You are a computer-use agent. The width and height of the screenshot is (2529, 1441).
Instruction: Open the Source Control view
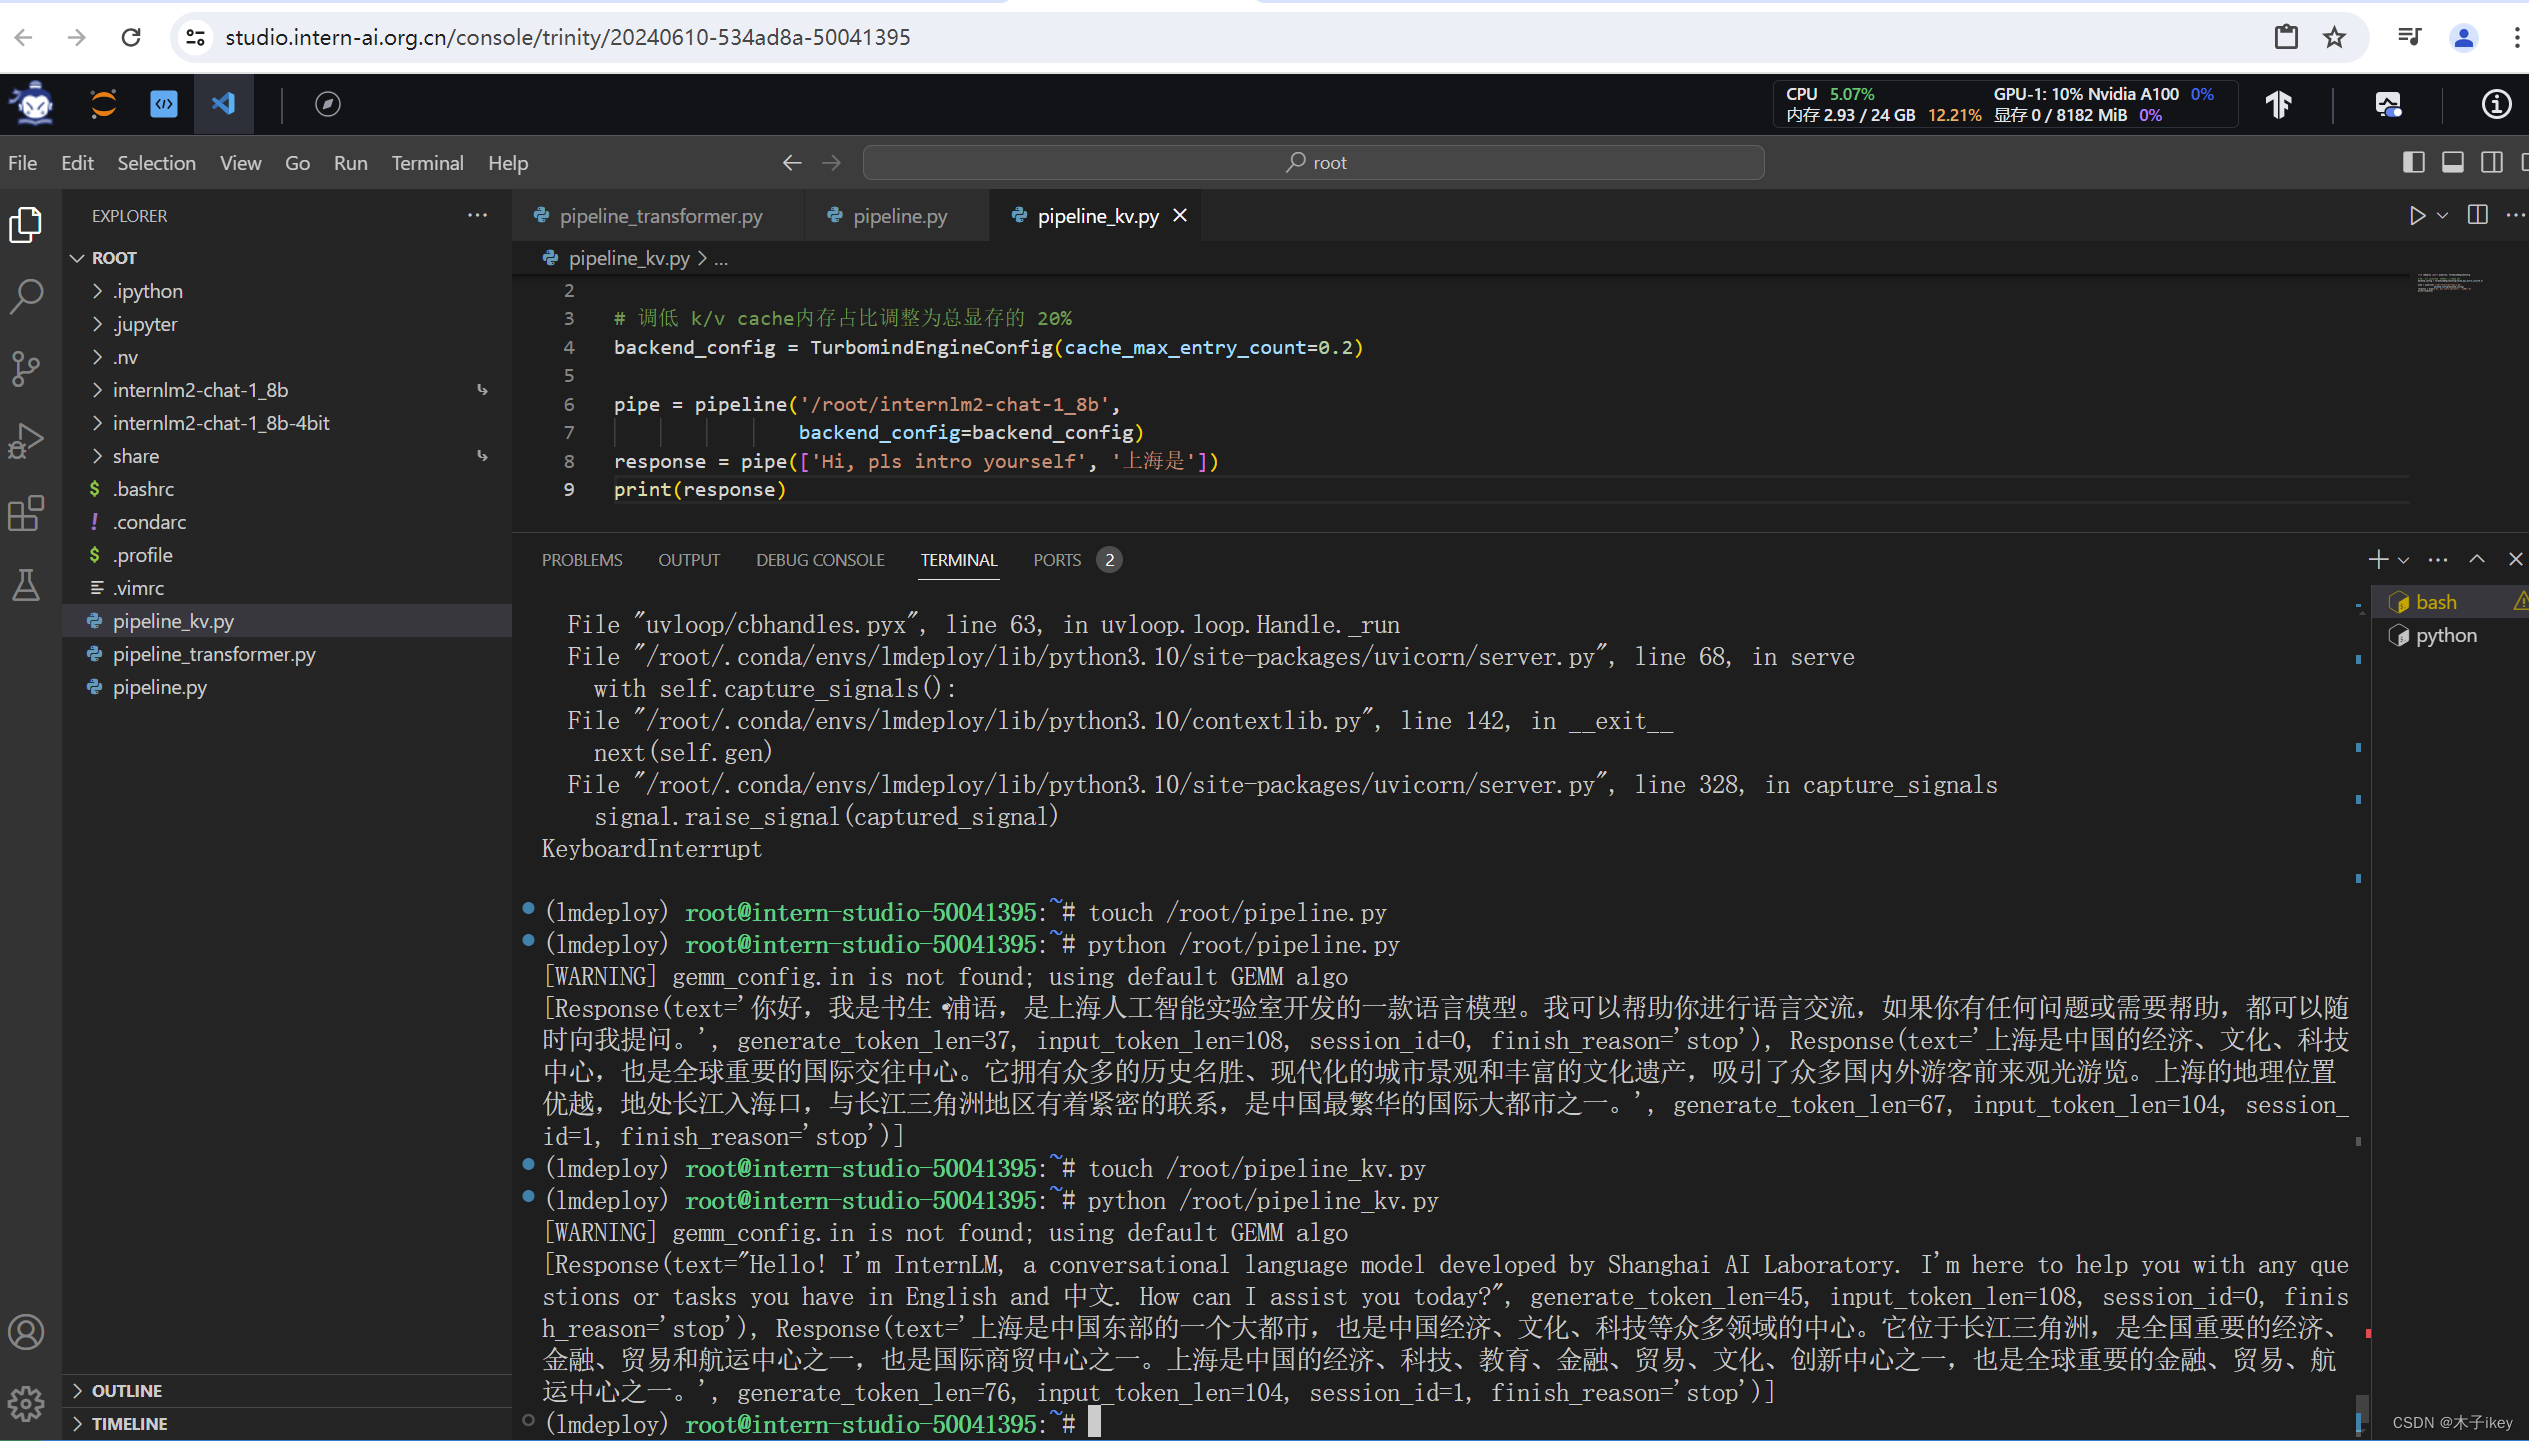(x=26, y=368)
